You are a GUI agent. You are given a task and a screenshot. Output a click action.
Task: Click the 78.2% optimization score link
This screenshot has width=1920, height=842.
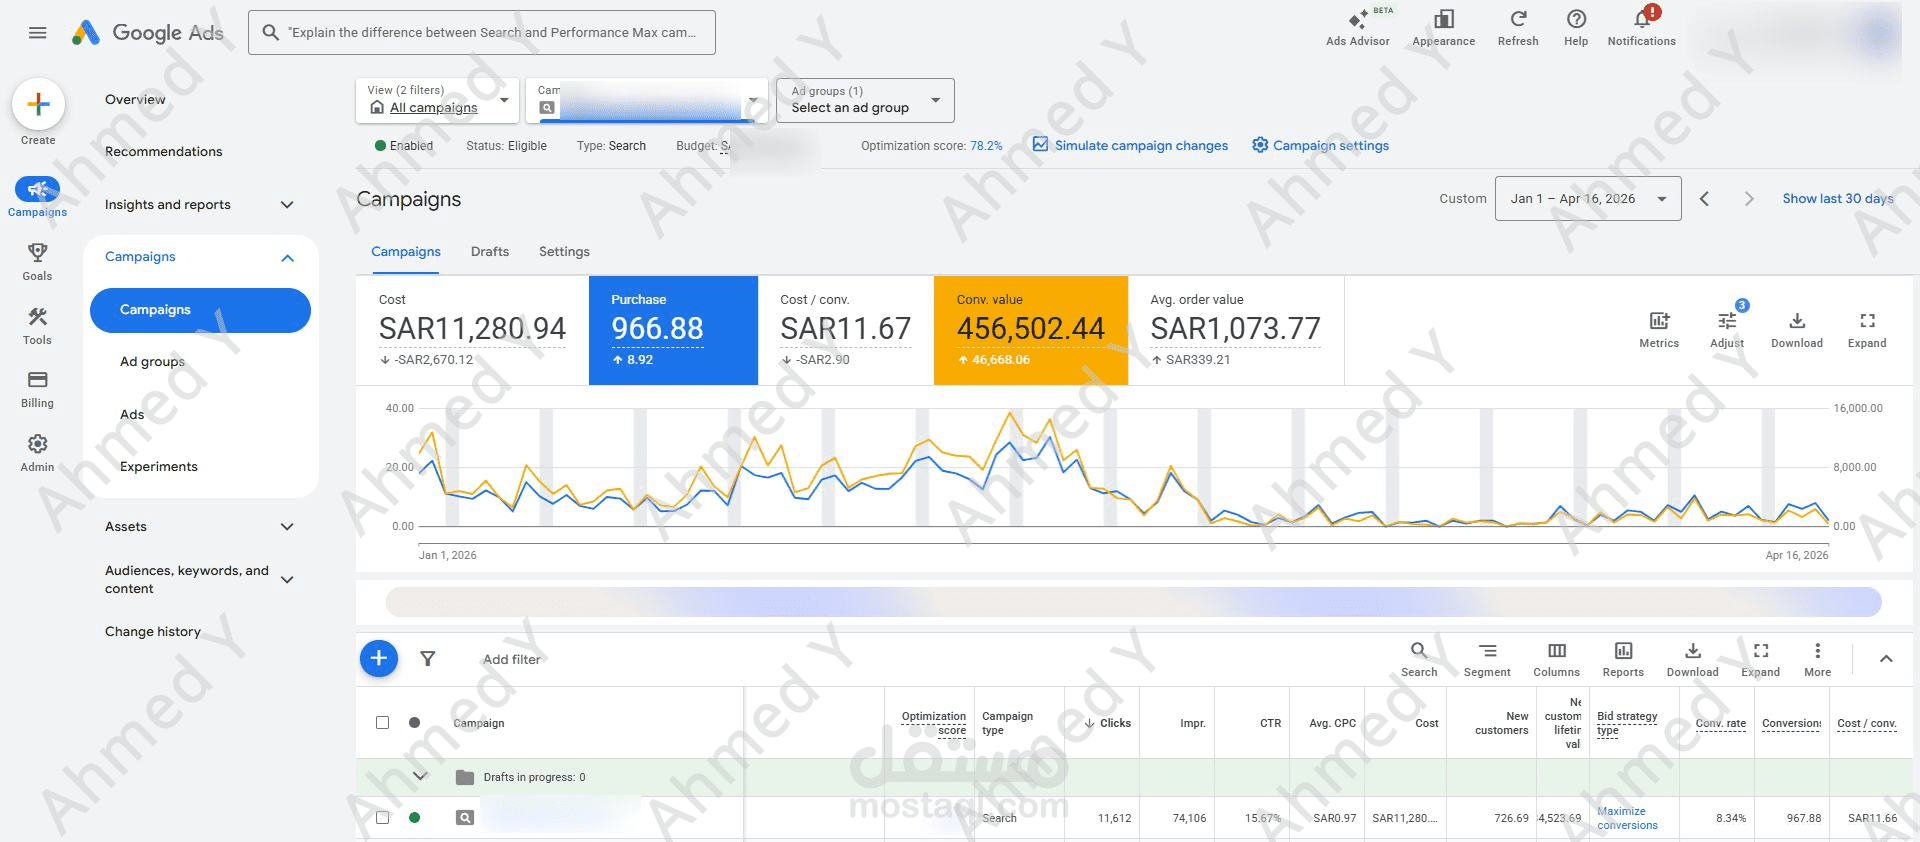click(986, 146)
